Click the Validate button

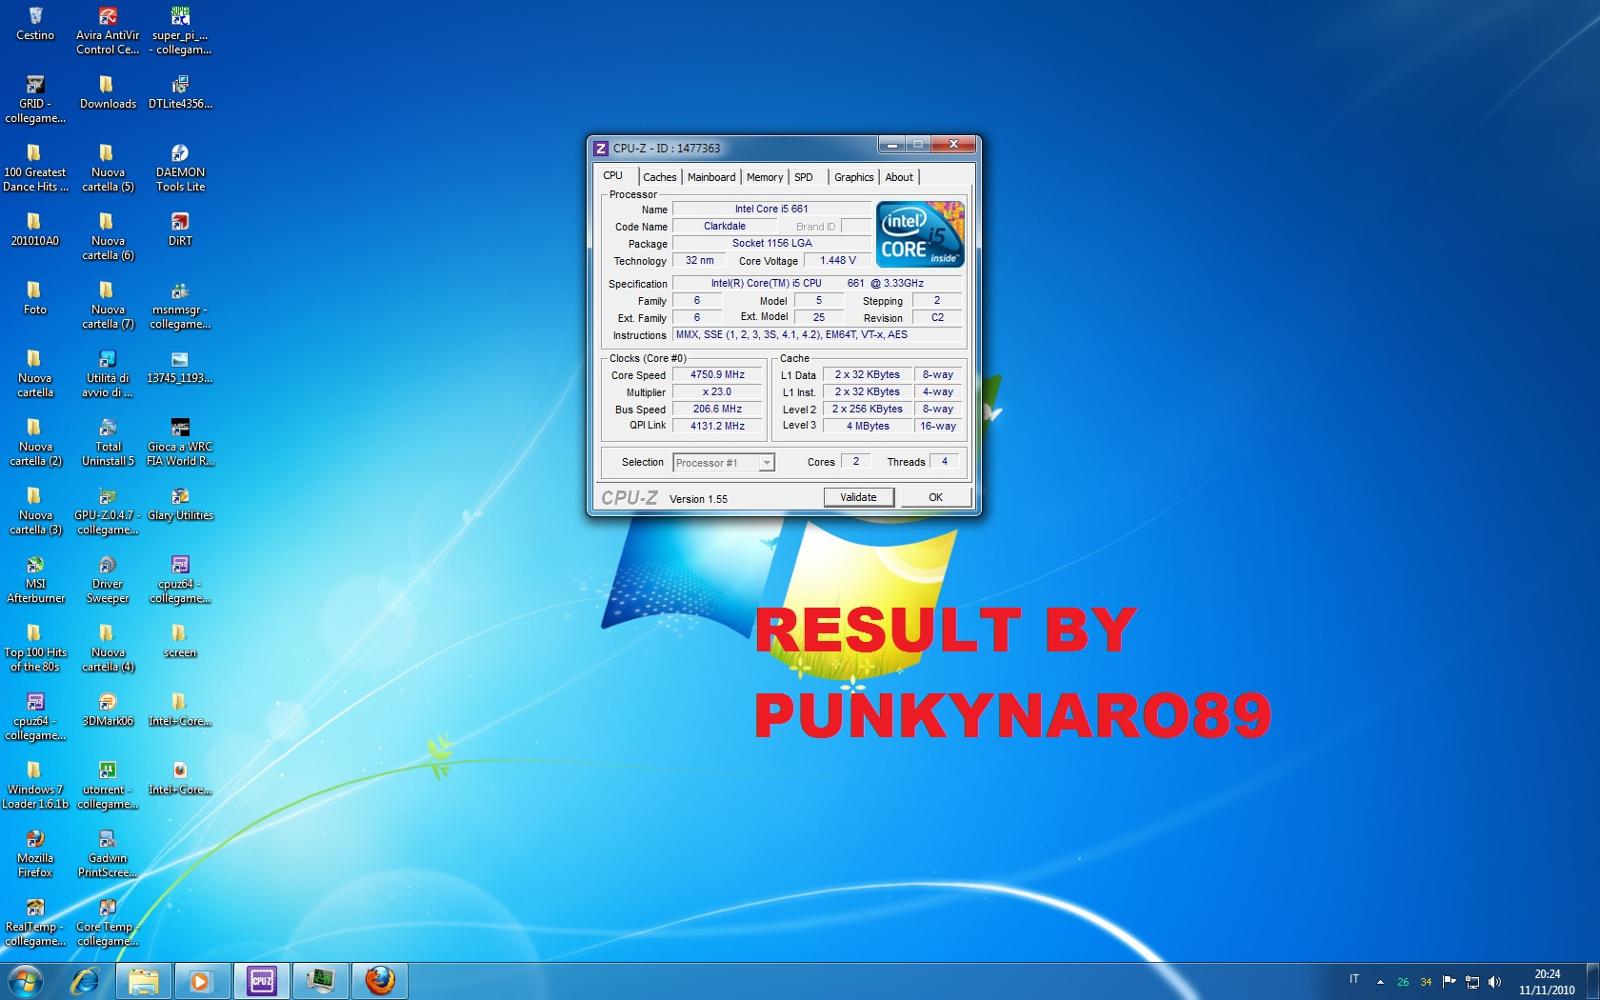(858, 497)
